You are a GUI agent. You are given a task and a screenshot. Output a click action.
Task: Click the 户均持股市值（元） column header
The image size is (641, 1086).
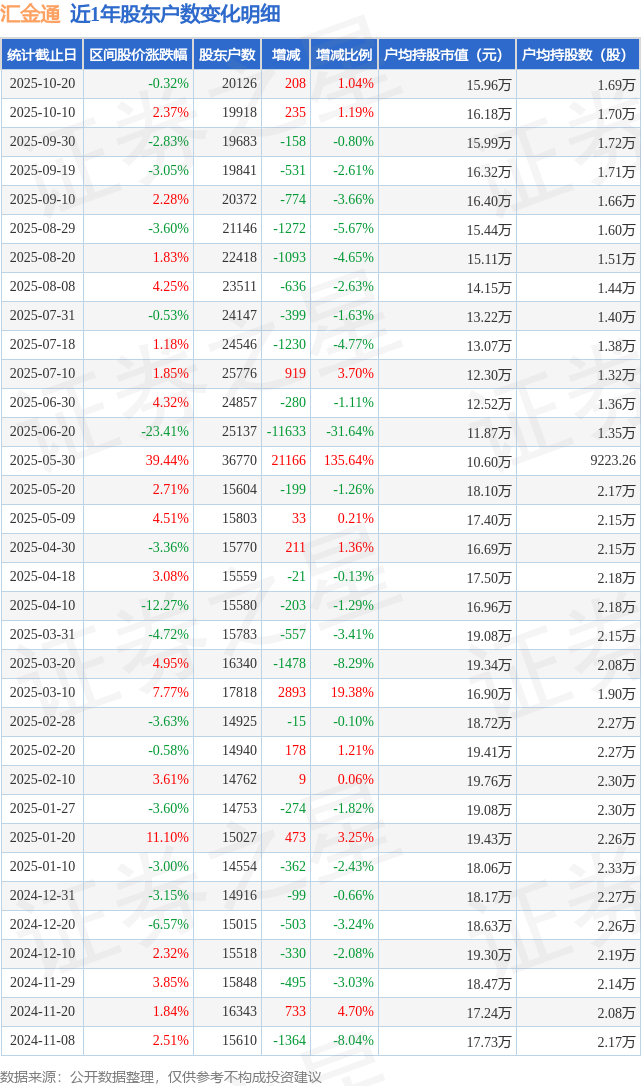point(447,55)
